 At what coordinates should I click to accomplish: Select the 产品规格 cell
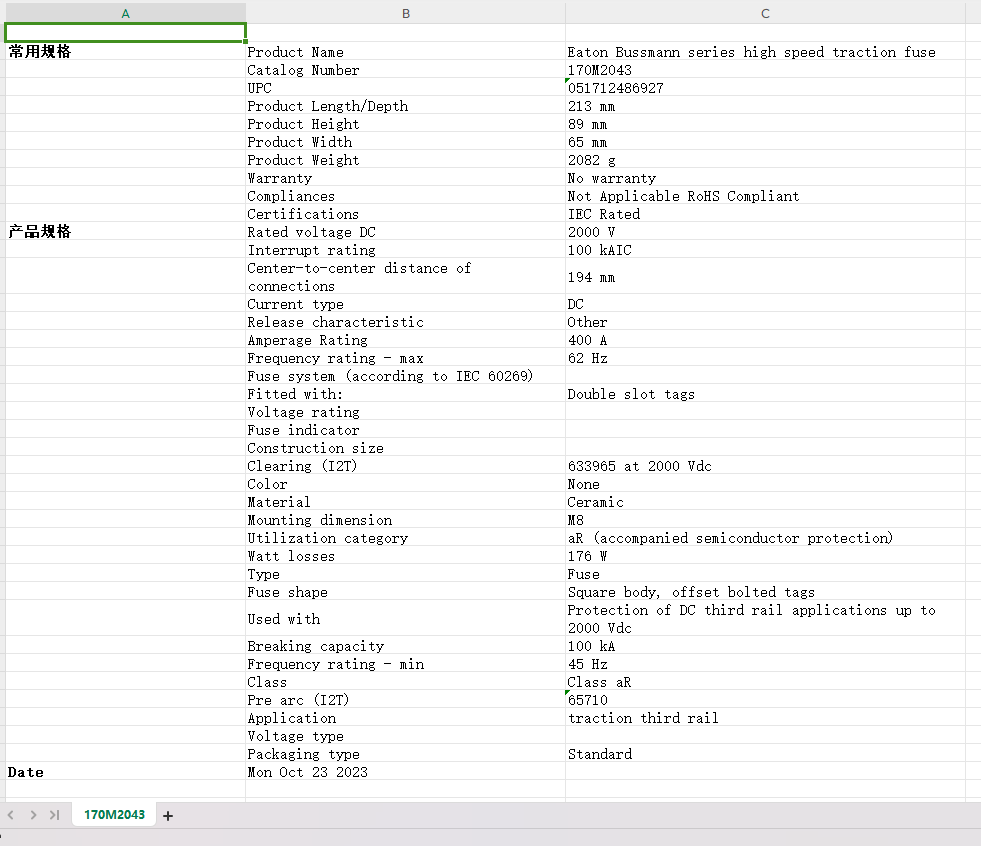coord(125,232)
